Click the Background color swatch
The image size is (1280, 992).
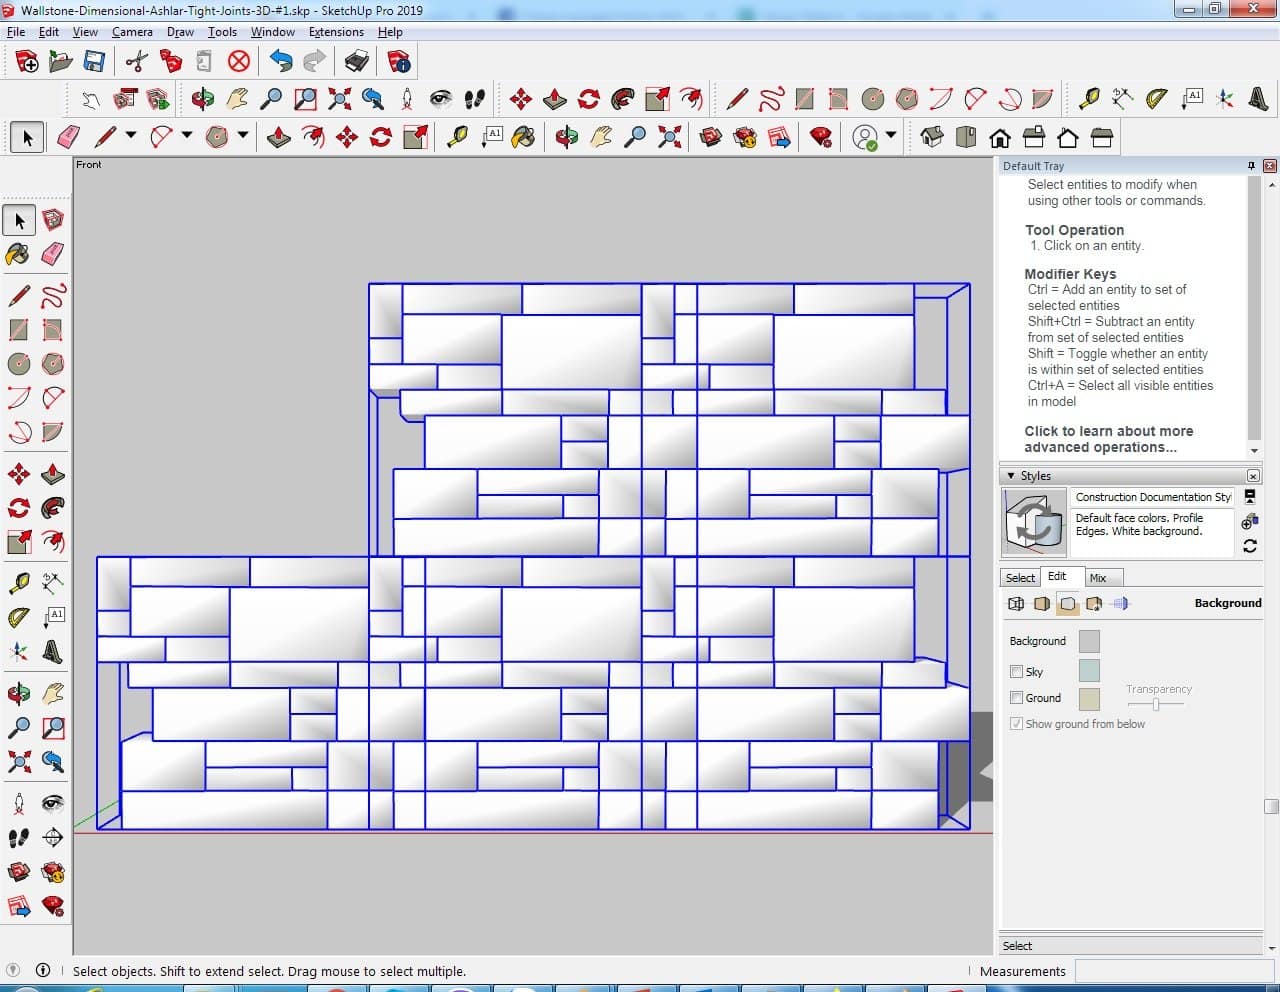tap(1089, 641)
